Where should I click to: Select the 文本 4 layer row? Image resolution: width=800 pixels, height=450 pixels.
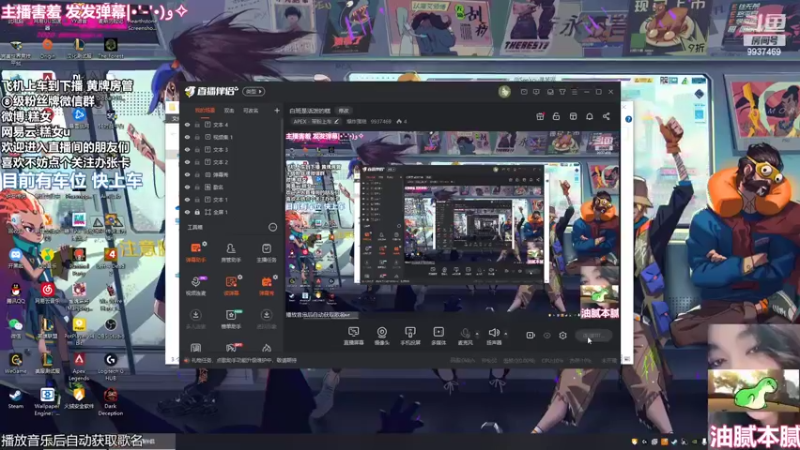(x=231, y=124)
